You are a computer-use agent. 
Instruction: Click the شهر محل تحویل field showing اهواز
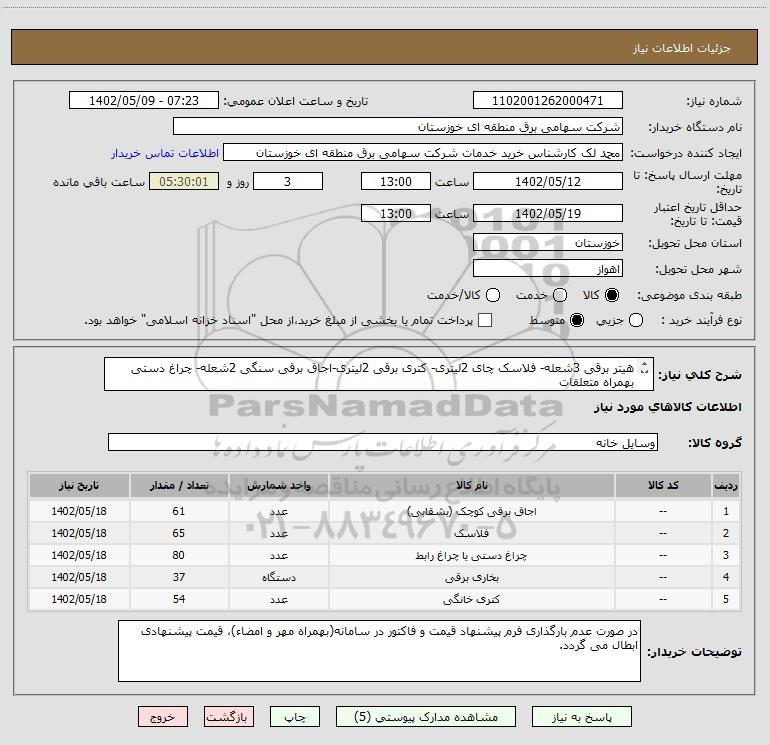click(x=547, y=269)
